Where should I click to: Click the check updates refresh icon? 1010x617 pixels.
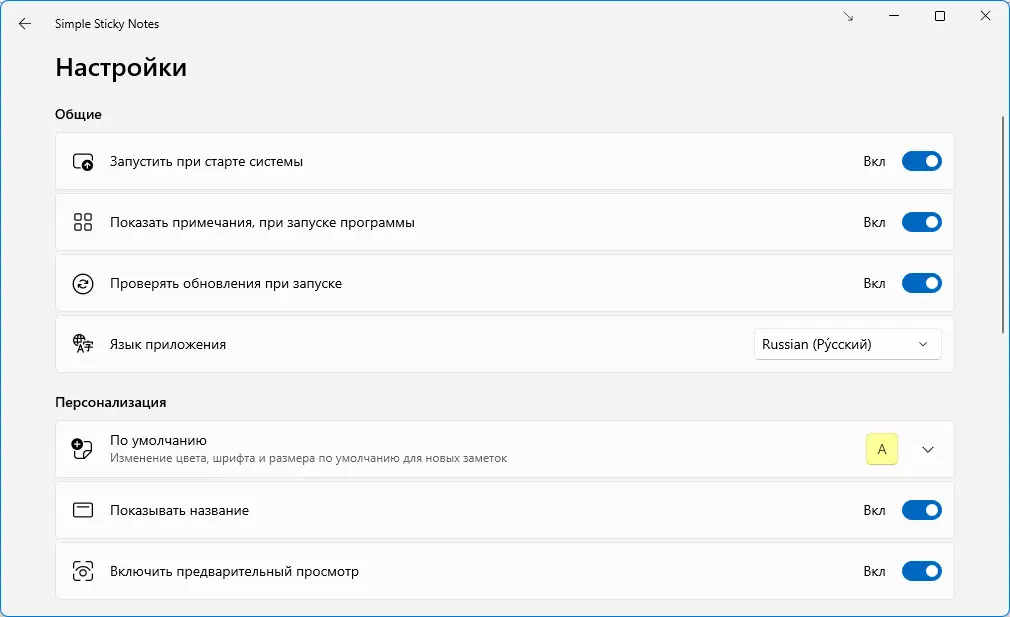click(83, 284)
